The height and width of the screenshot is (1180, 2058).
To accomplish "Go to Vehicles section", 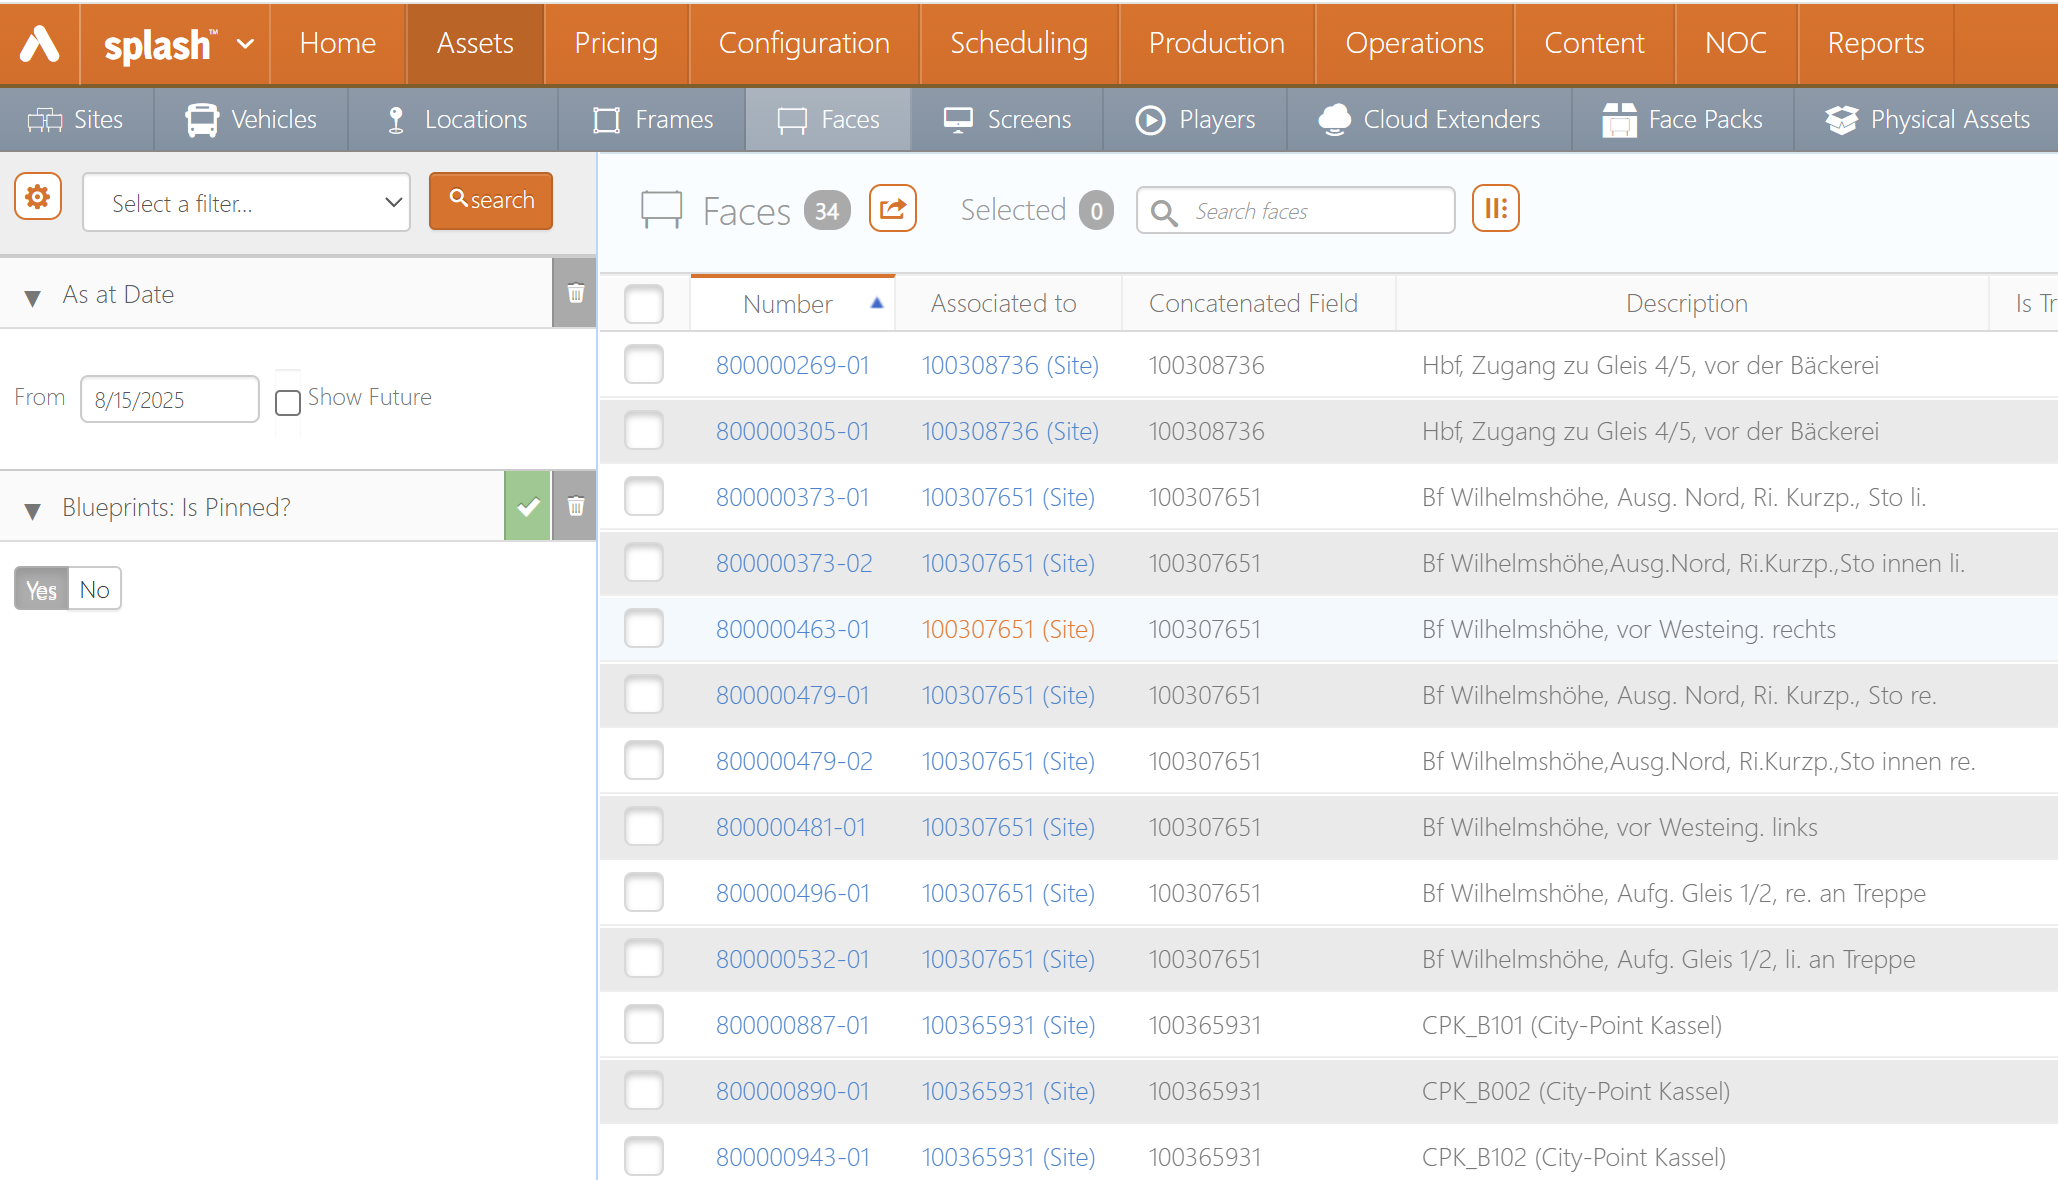I will point(251,119).
